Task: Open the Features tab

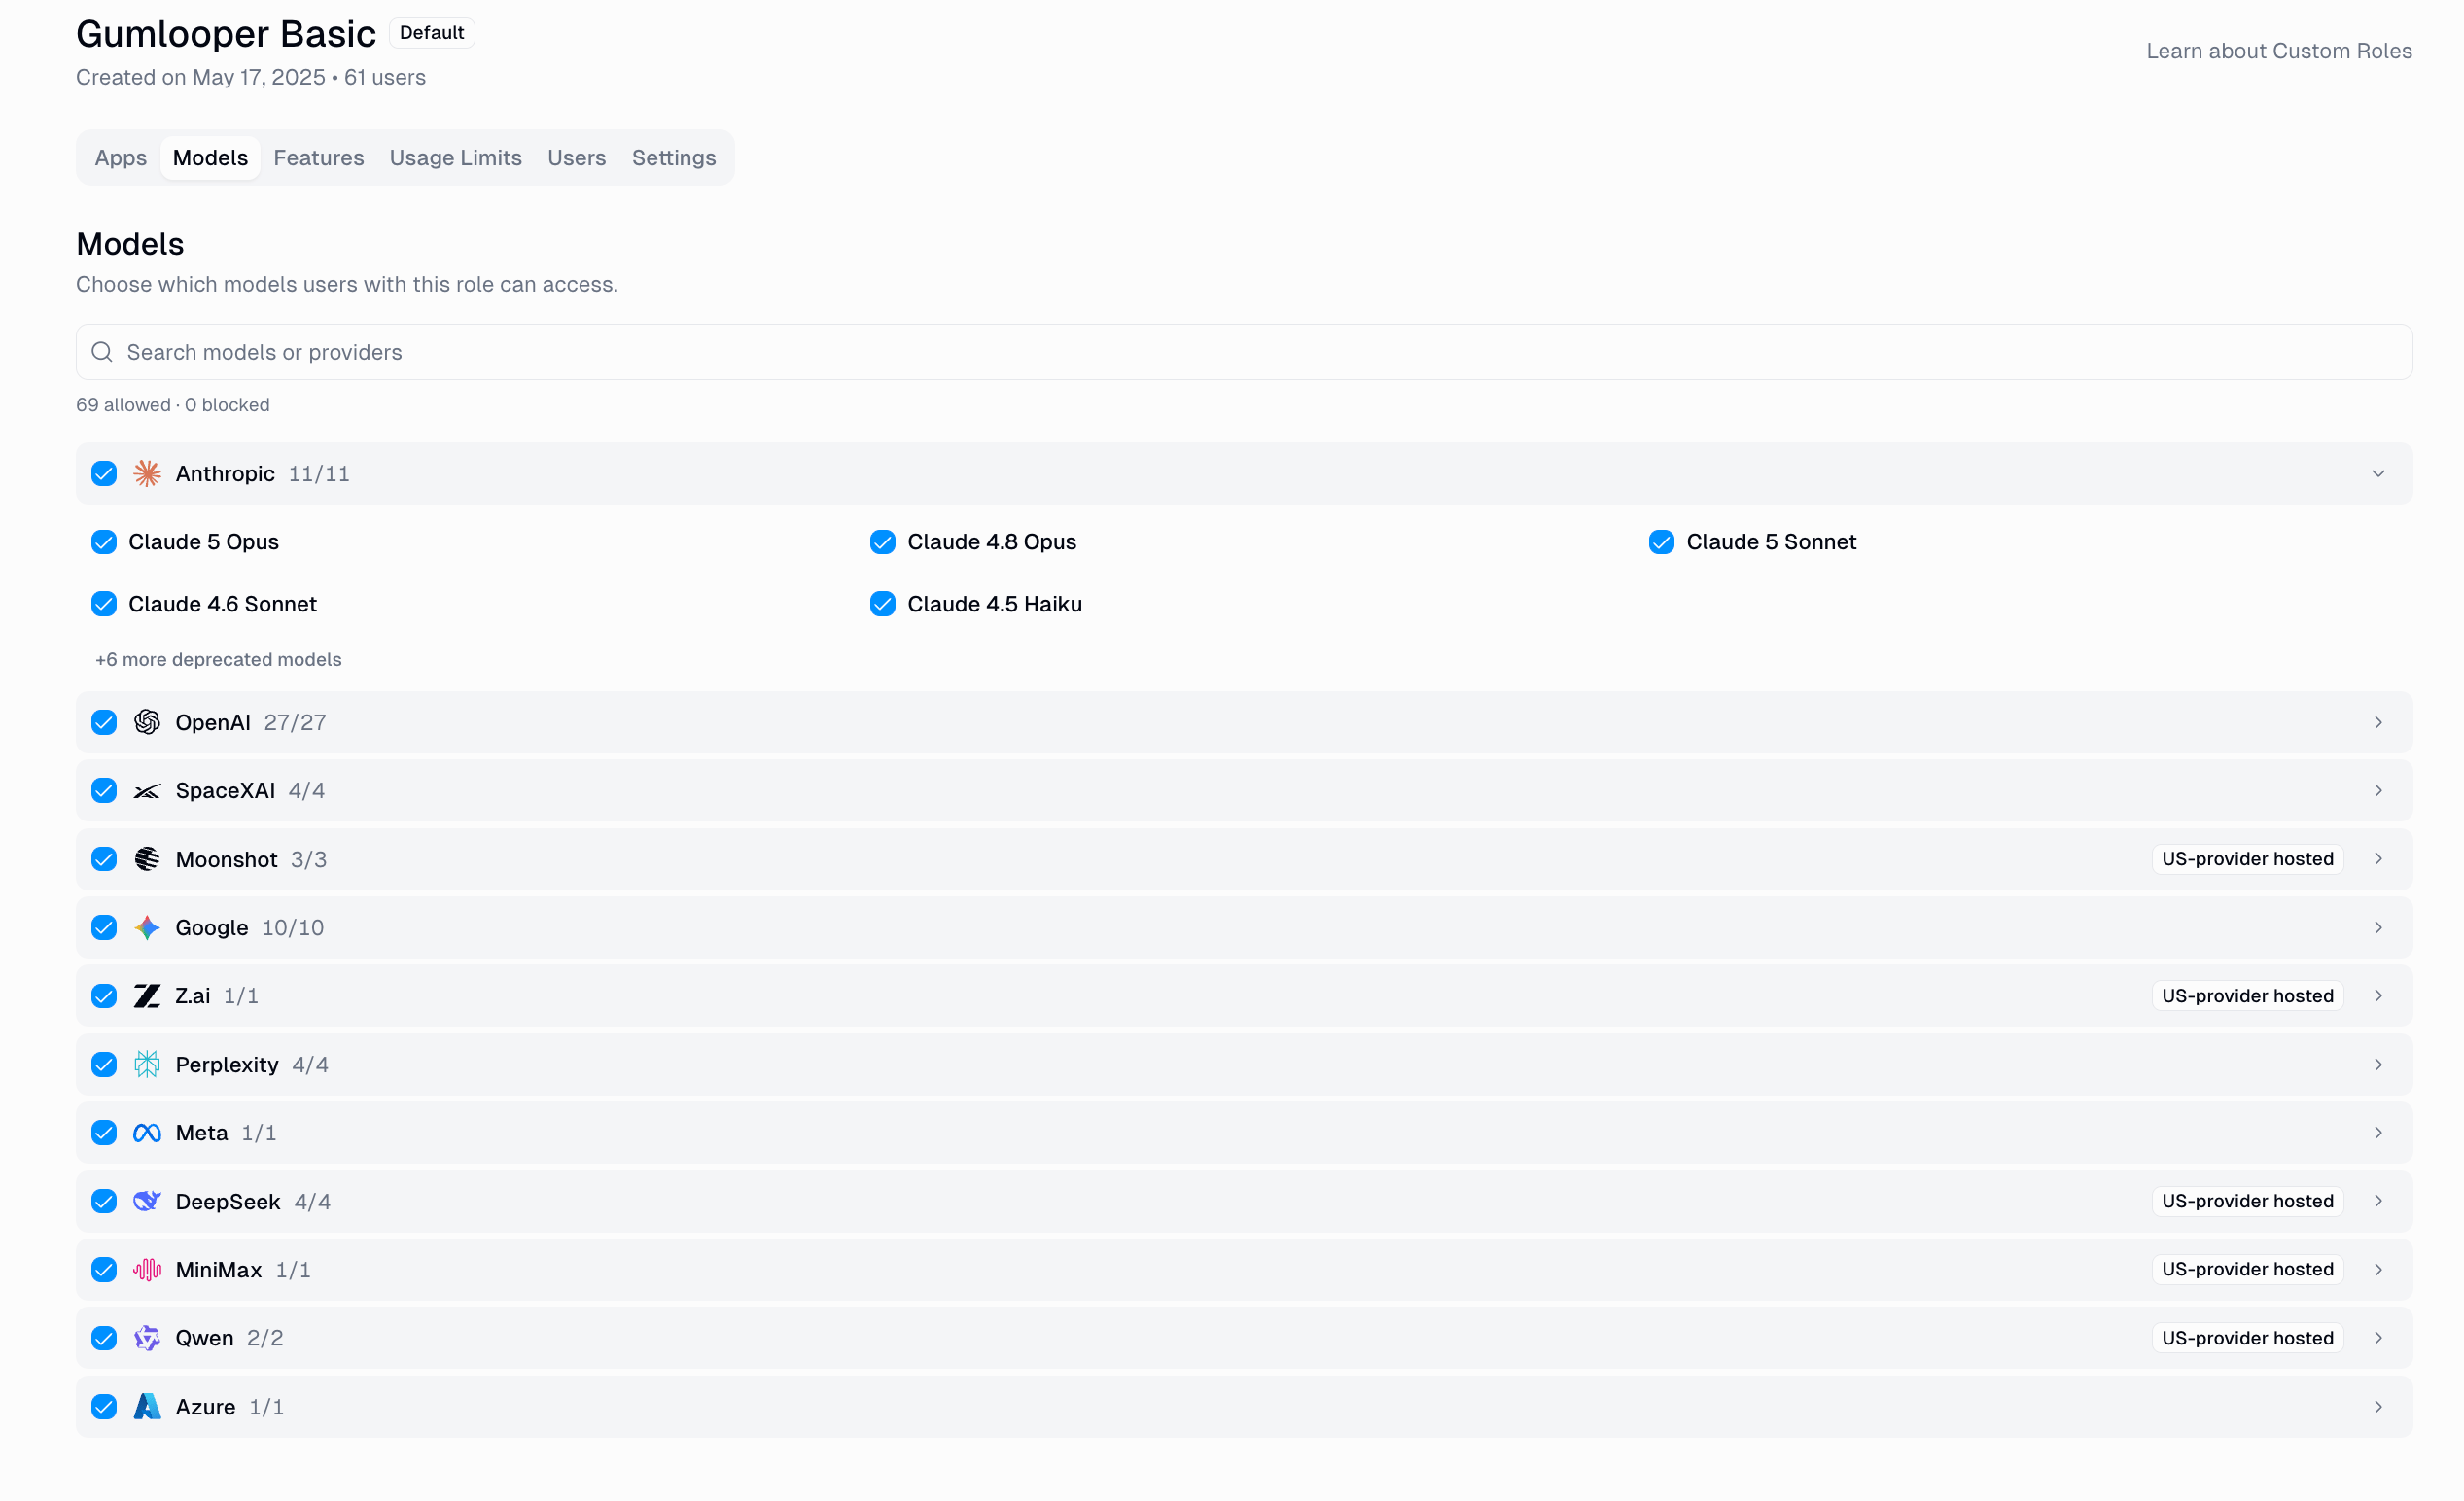Action: coord(319,158)
